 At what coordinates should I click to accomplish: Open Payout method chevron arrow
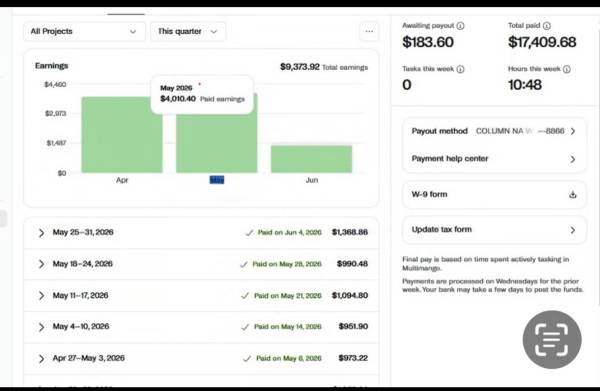[573, 131]
